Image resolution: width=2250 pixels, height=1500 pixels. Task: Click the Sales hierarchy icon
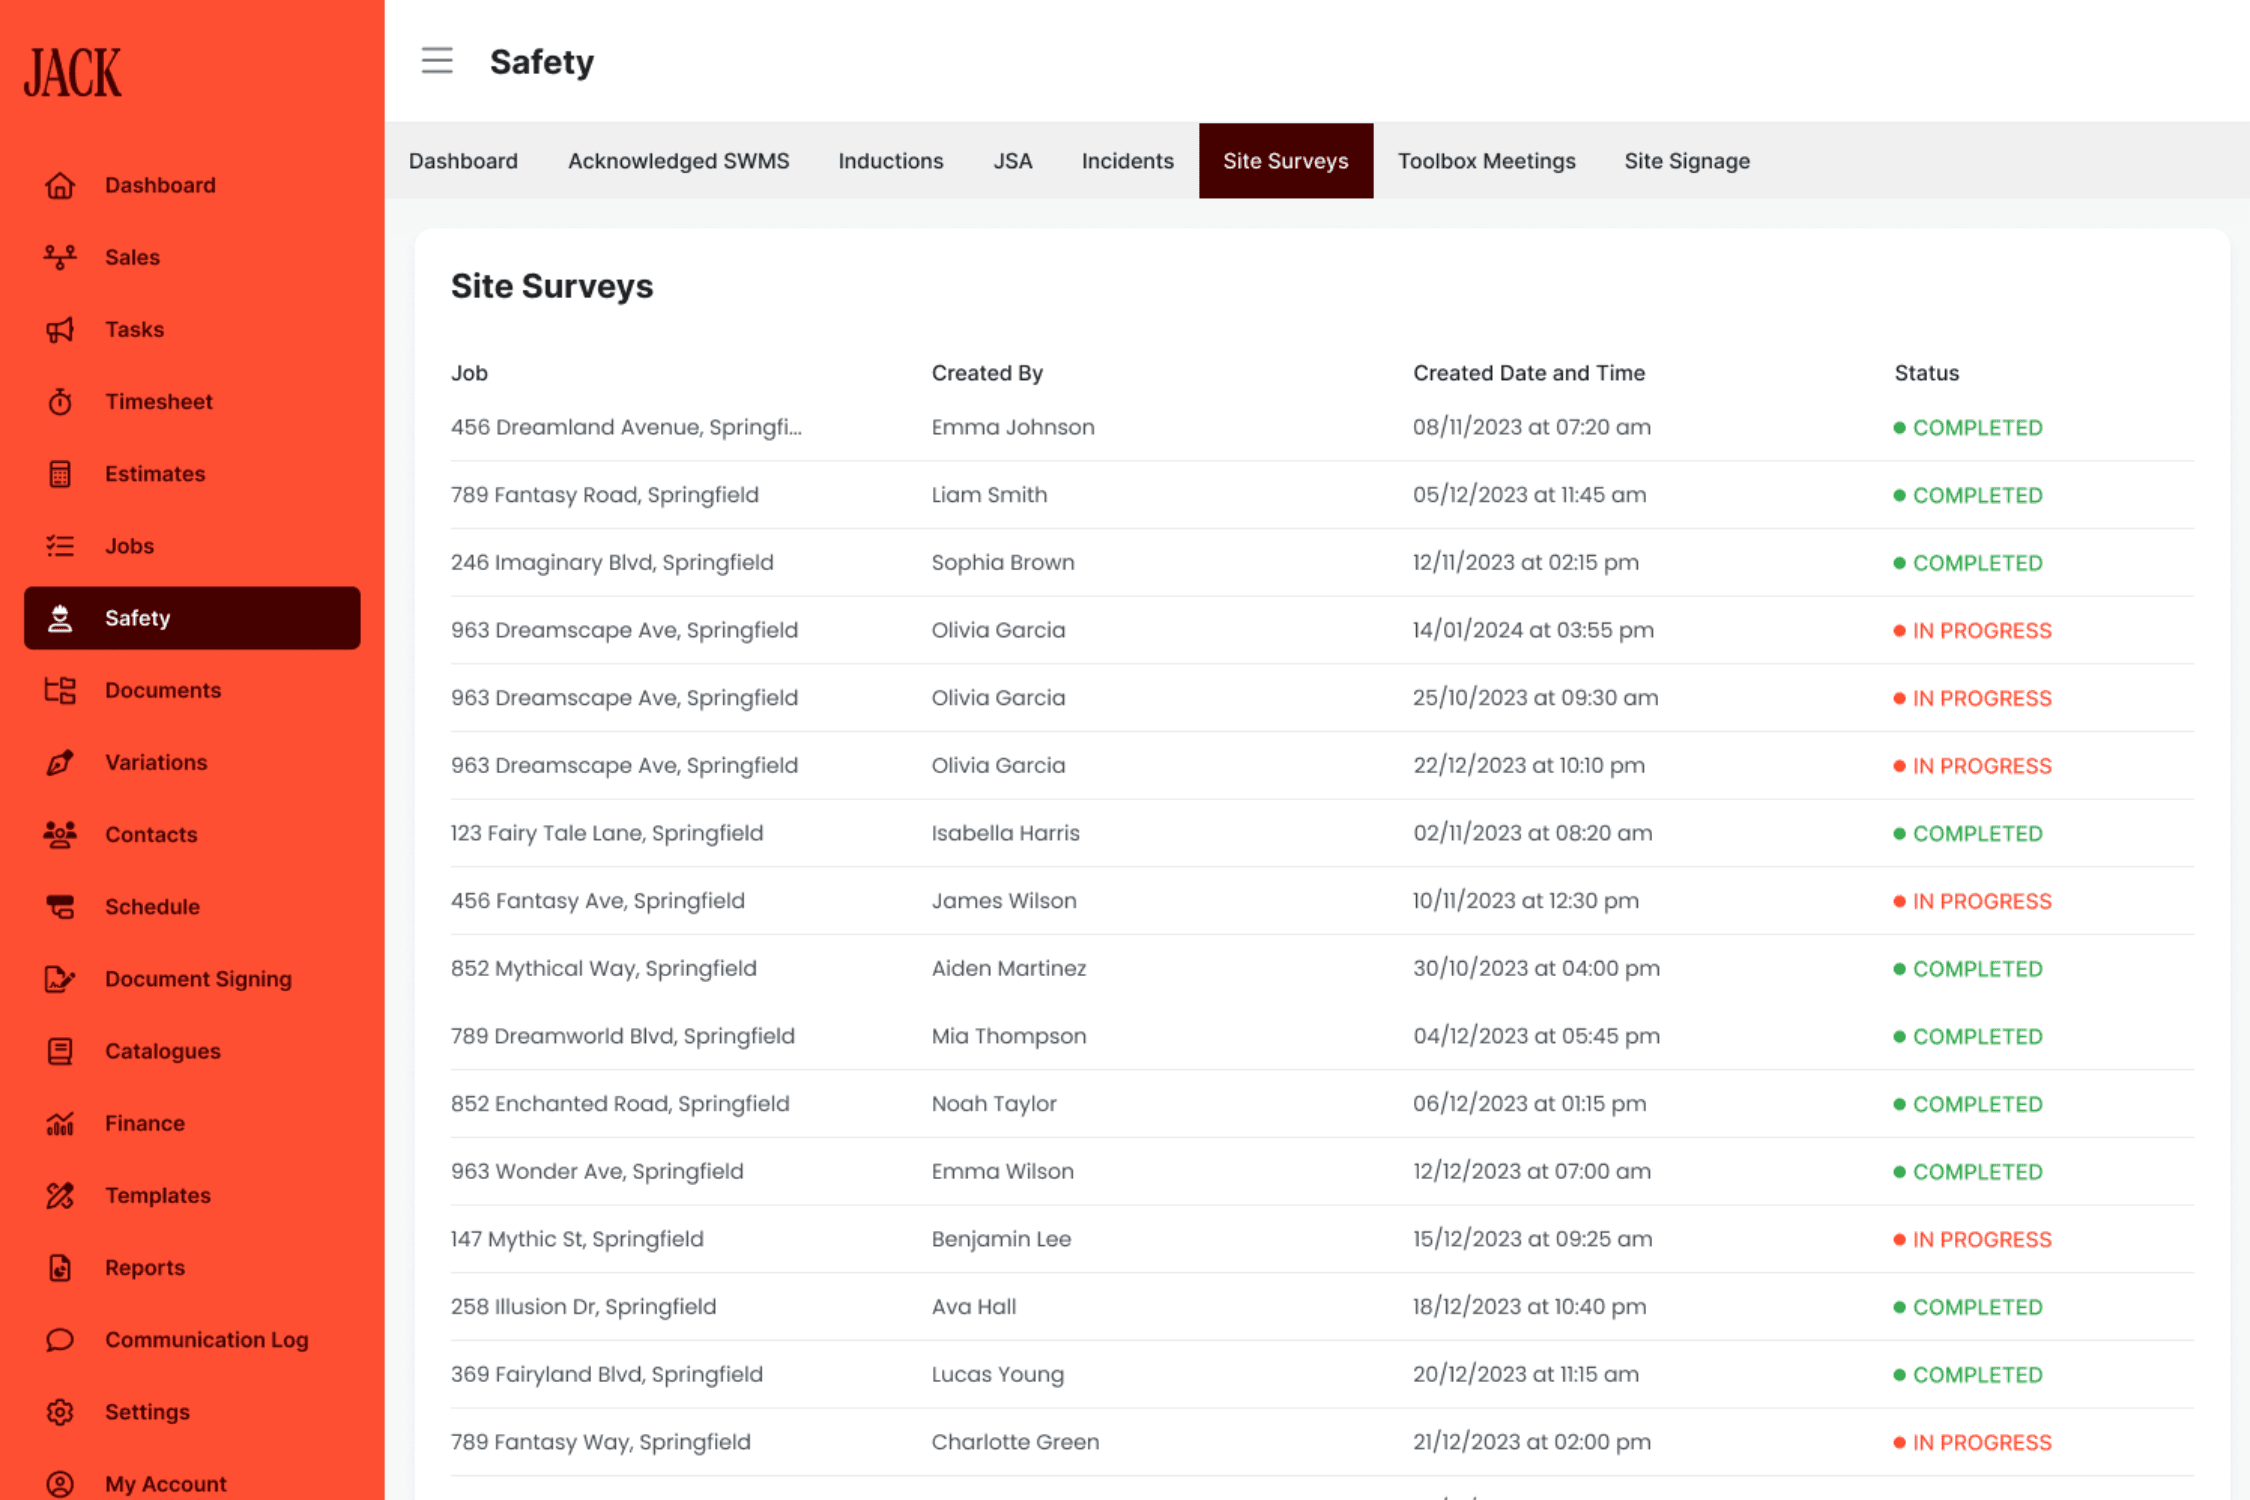click(60, 257)
